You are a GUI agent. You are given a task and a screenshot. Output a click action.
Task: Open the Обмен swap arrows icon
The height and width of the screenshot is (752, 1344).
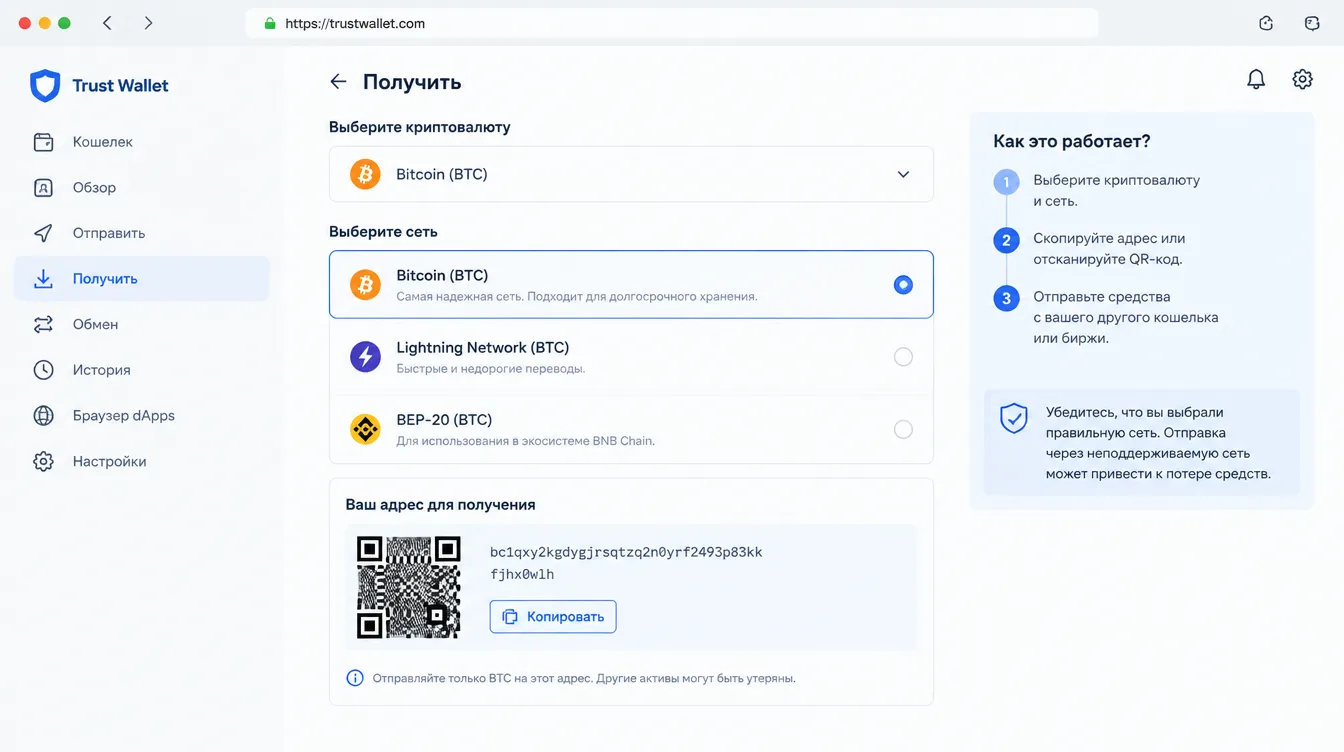(x=43, y=324)
